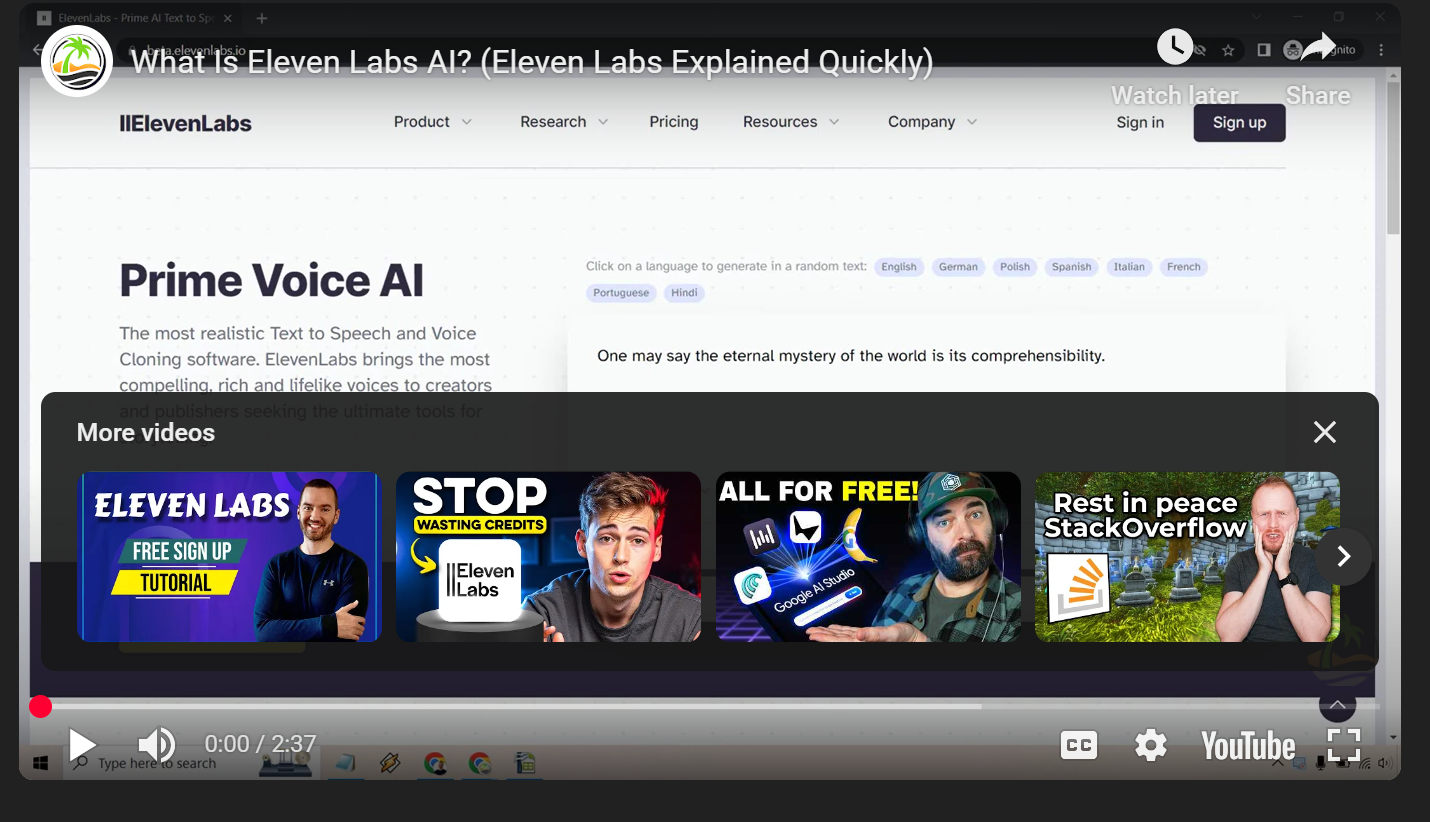Image resolution: width=1430 pixels, height=822 pixels.
Task: Open Rest in peace StackOverflow video
Action: click(1187, 556)
